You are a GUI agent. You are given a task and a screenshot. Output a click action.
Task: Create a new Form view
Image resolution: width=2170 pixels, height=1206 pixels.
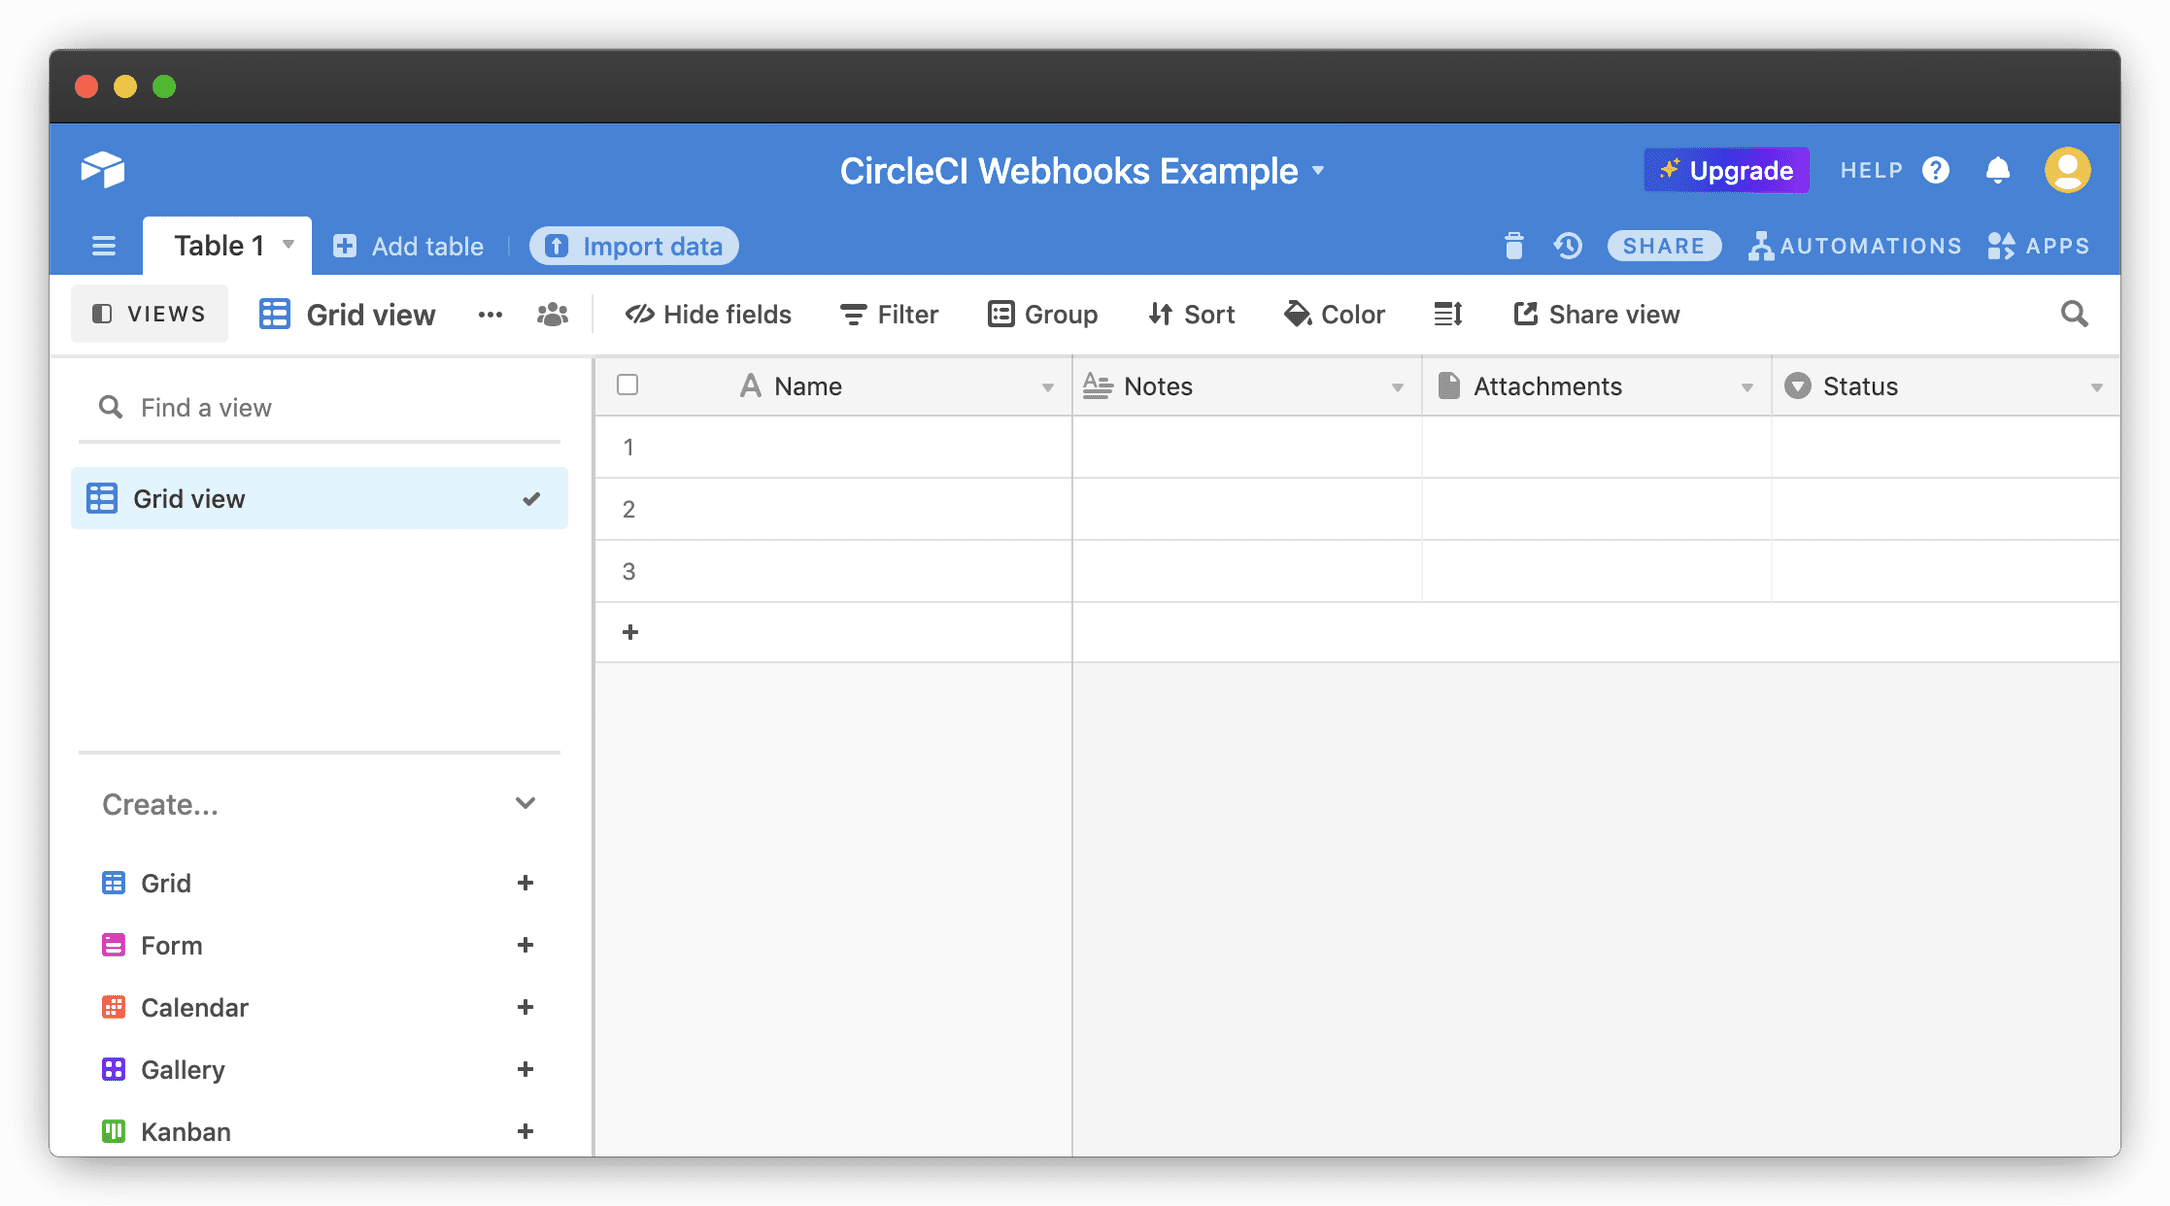(x=318, y=945)
